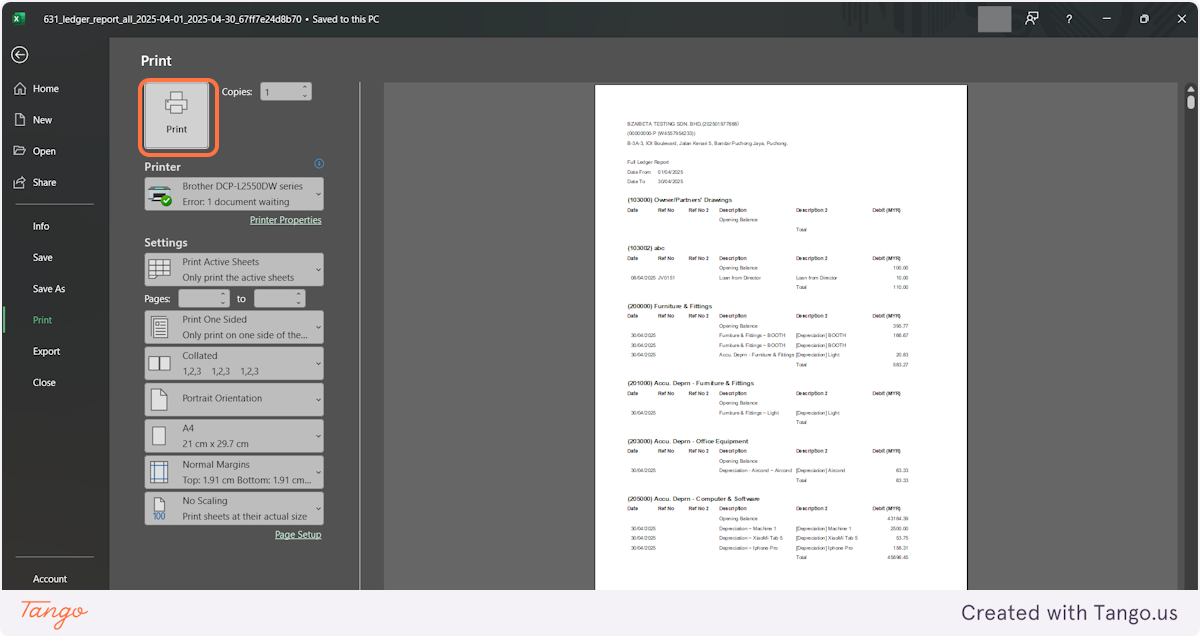The height and width of the screenshot is (636, 1200).
Task: Click the No Scaling 100 icon
Action: click(x=159, y=508)
